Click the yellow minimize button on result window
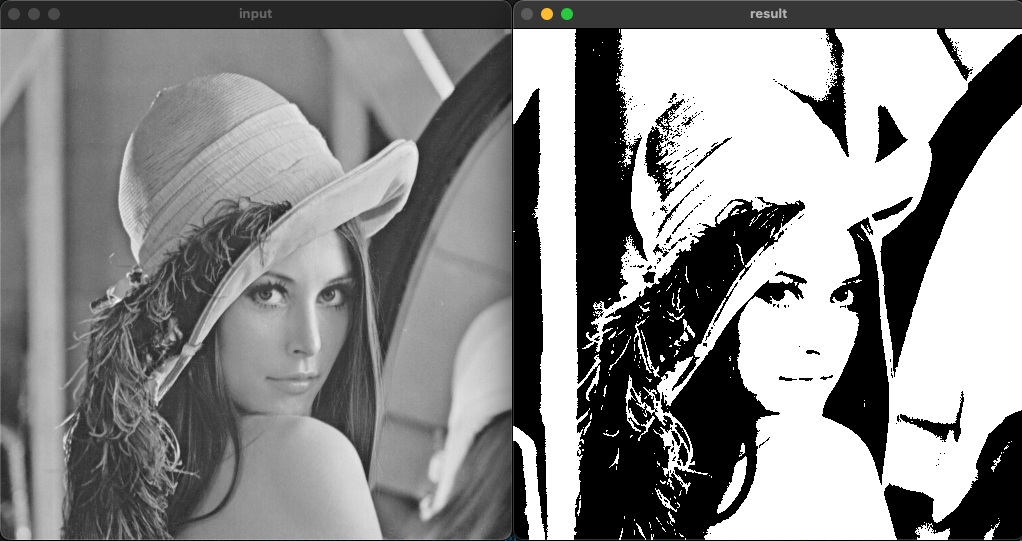 click(547, 14)
